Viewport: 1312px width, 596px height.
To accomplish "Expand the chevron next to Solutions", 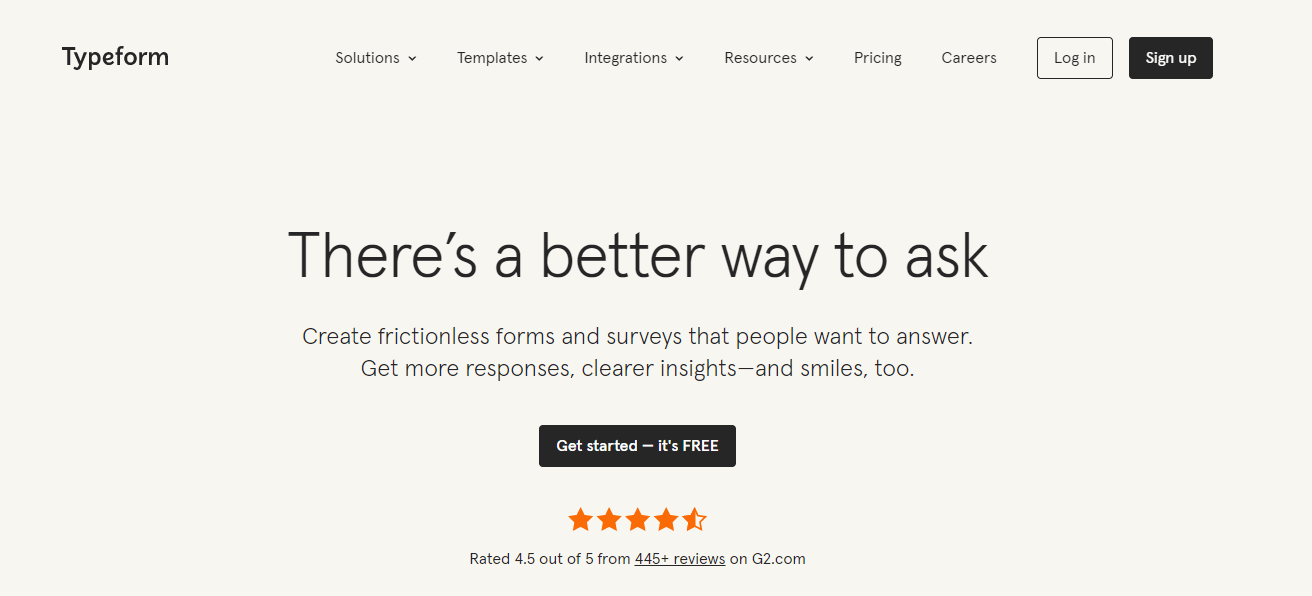I will click(412, 59).
